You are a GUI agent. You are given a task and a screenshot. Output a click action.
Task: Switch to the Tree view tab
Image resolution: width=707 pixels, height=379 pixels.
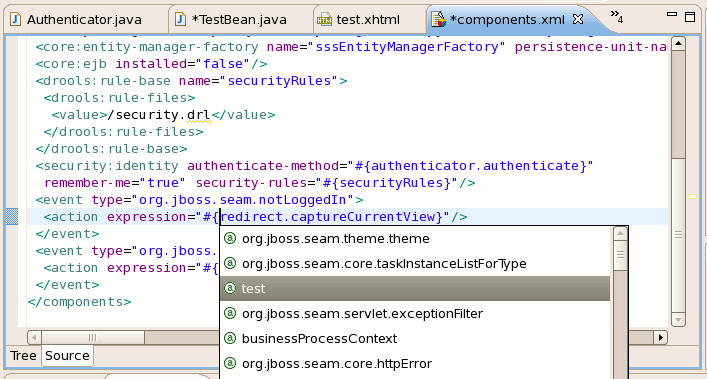point(23,356)
